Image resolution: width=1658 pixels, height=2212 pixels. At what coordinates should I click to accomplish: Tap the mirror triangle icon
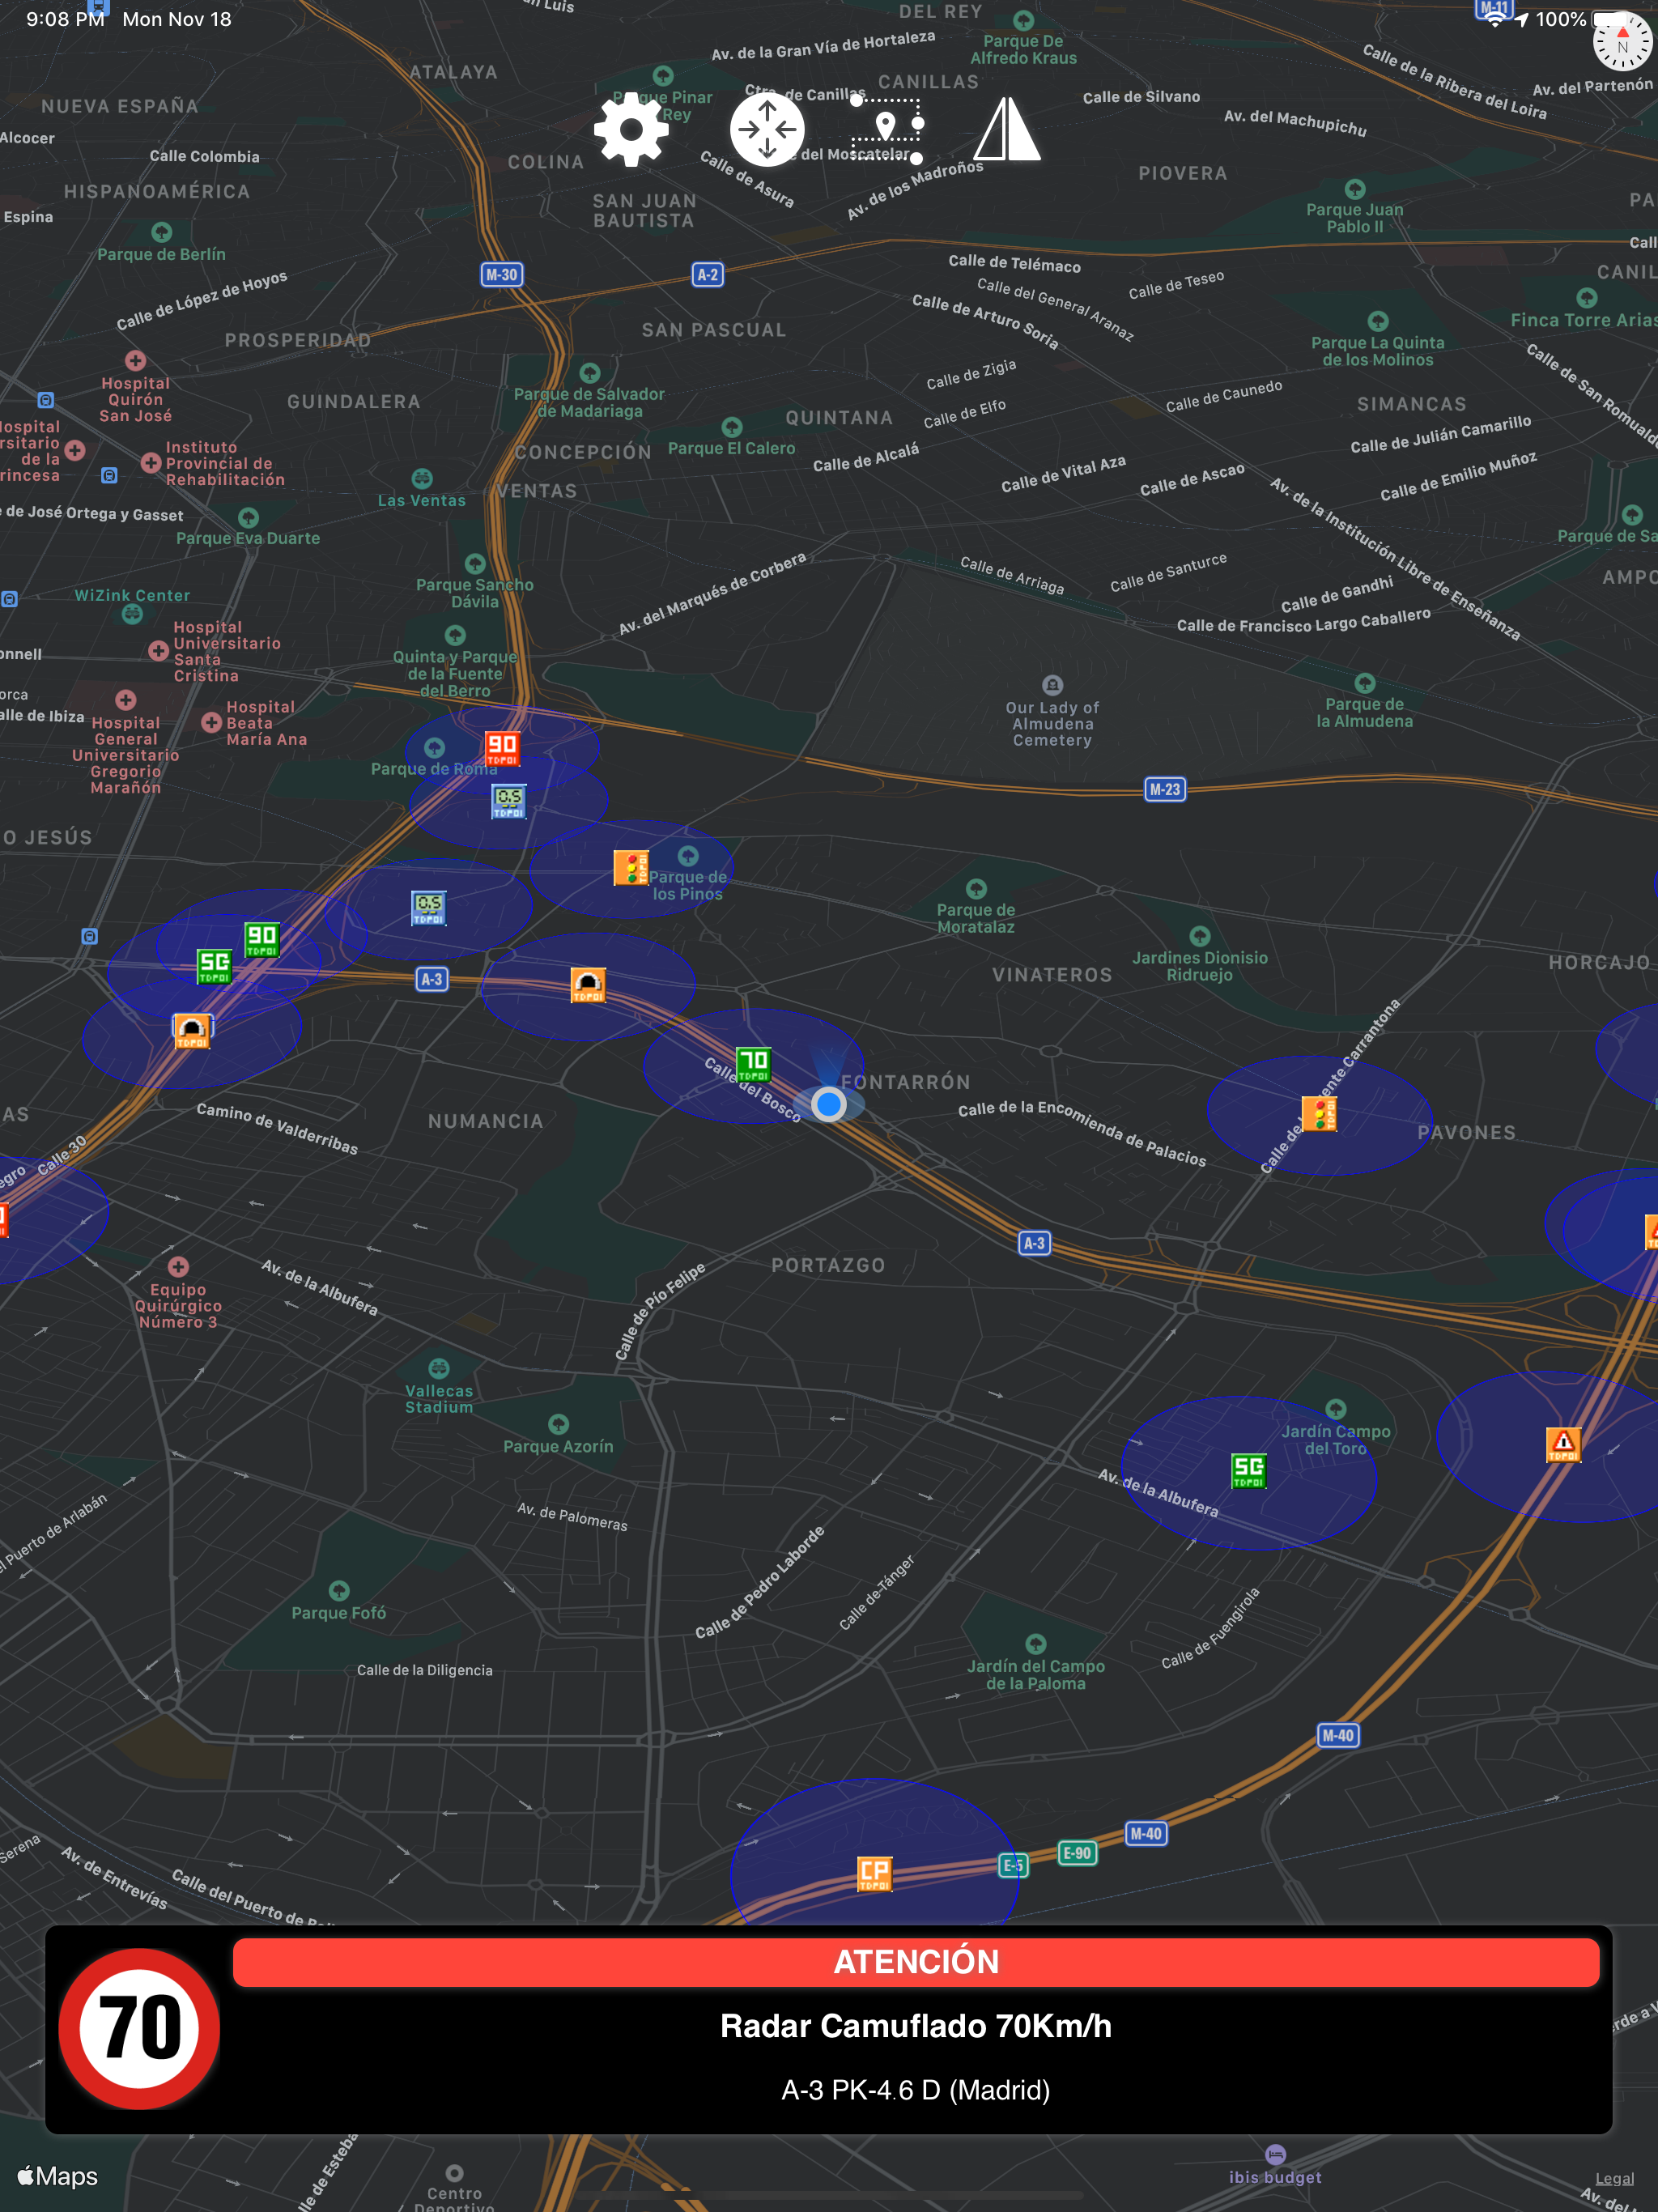(1007, 129)
